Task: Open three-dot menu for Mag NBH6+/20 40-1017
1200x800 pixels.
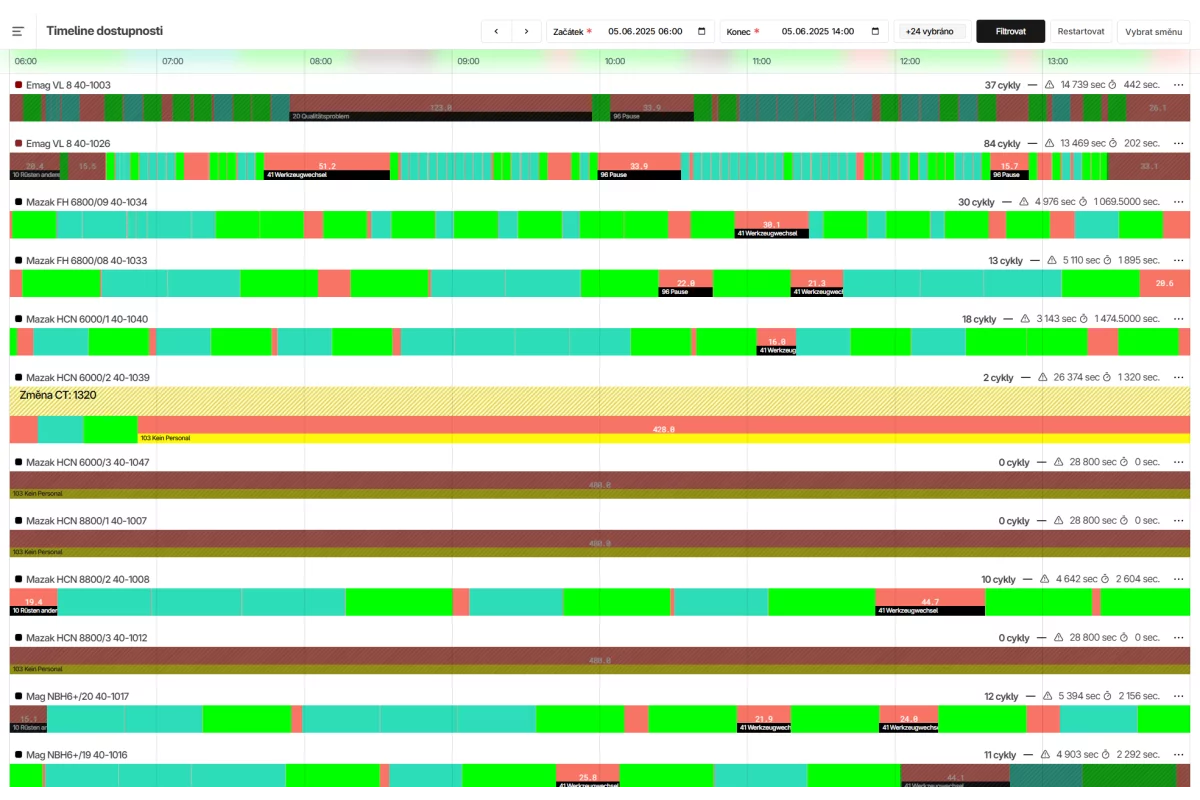Action: 1178,696
